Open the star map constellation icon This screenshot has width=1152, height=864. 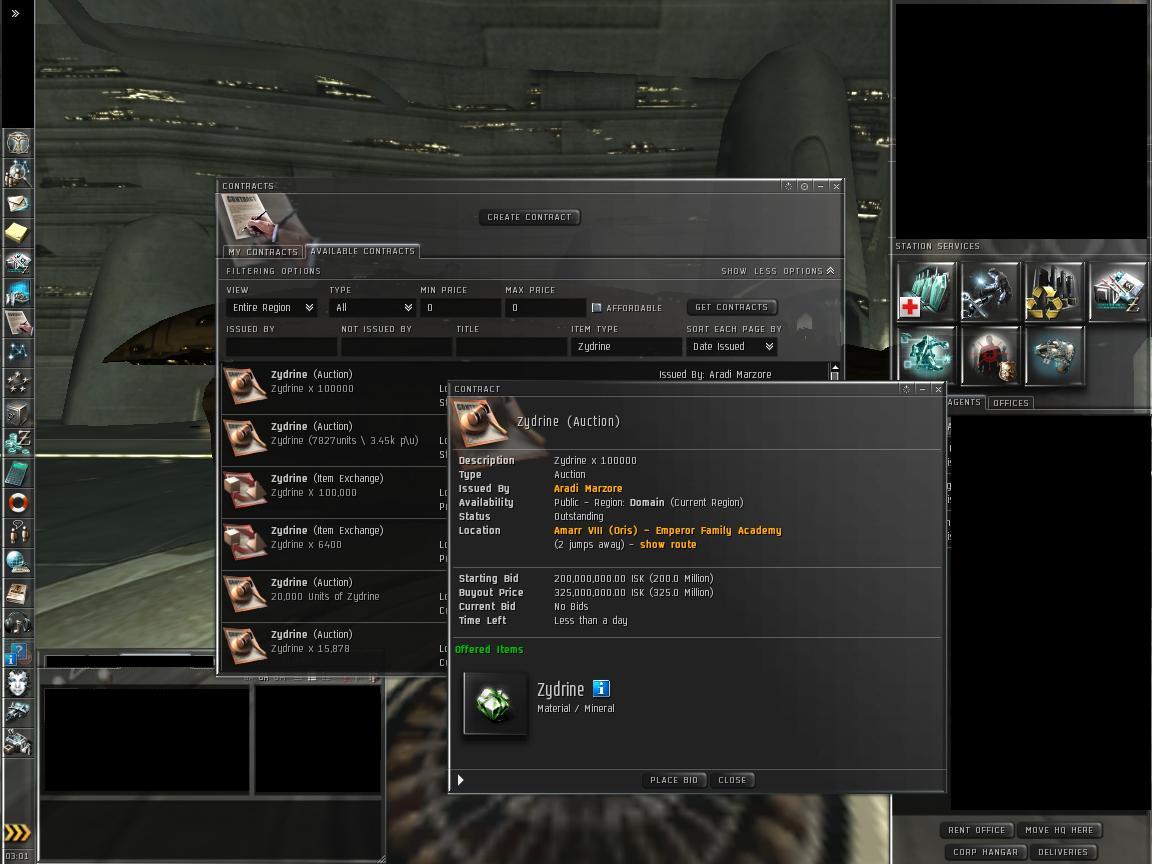point(18,353)
